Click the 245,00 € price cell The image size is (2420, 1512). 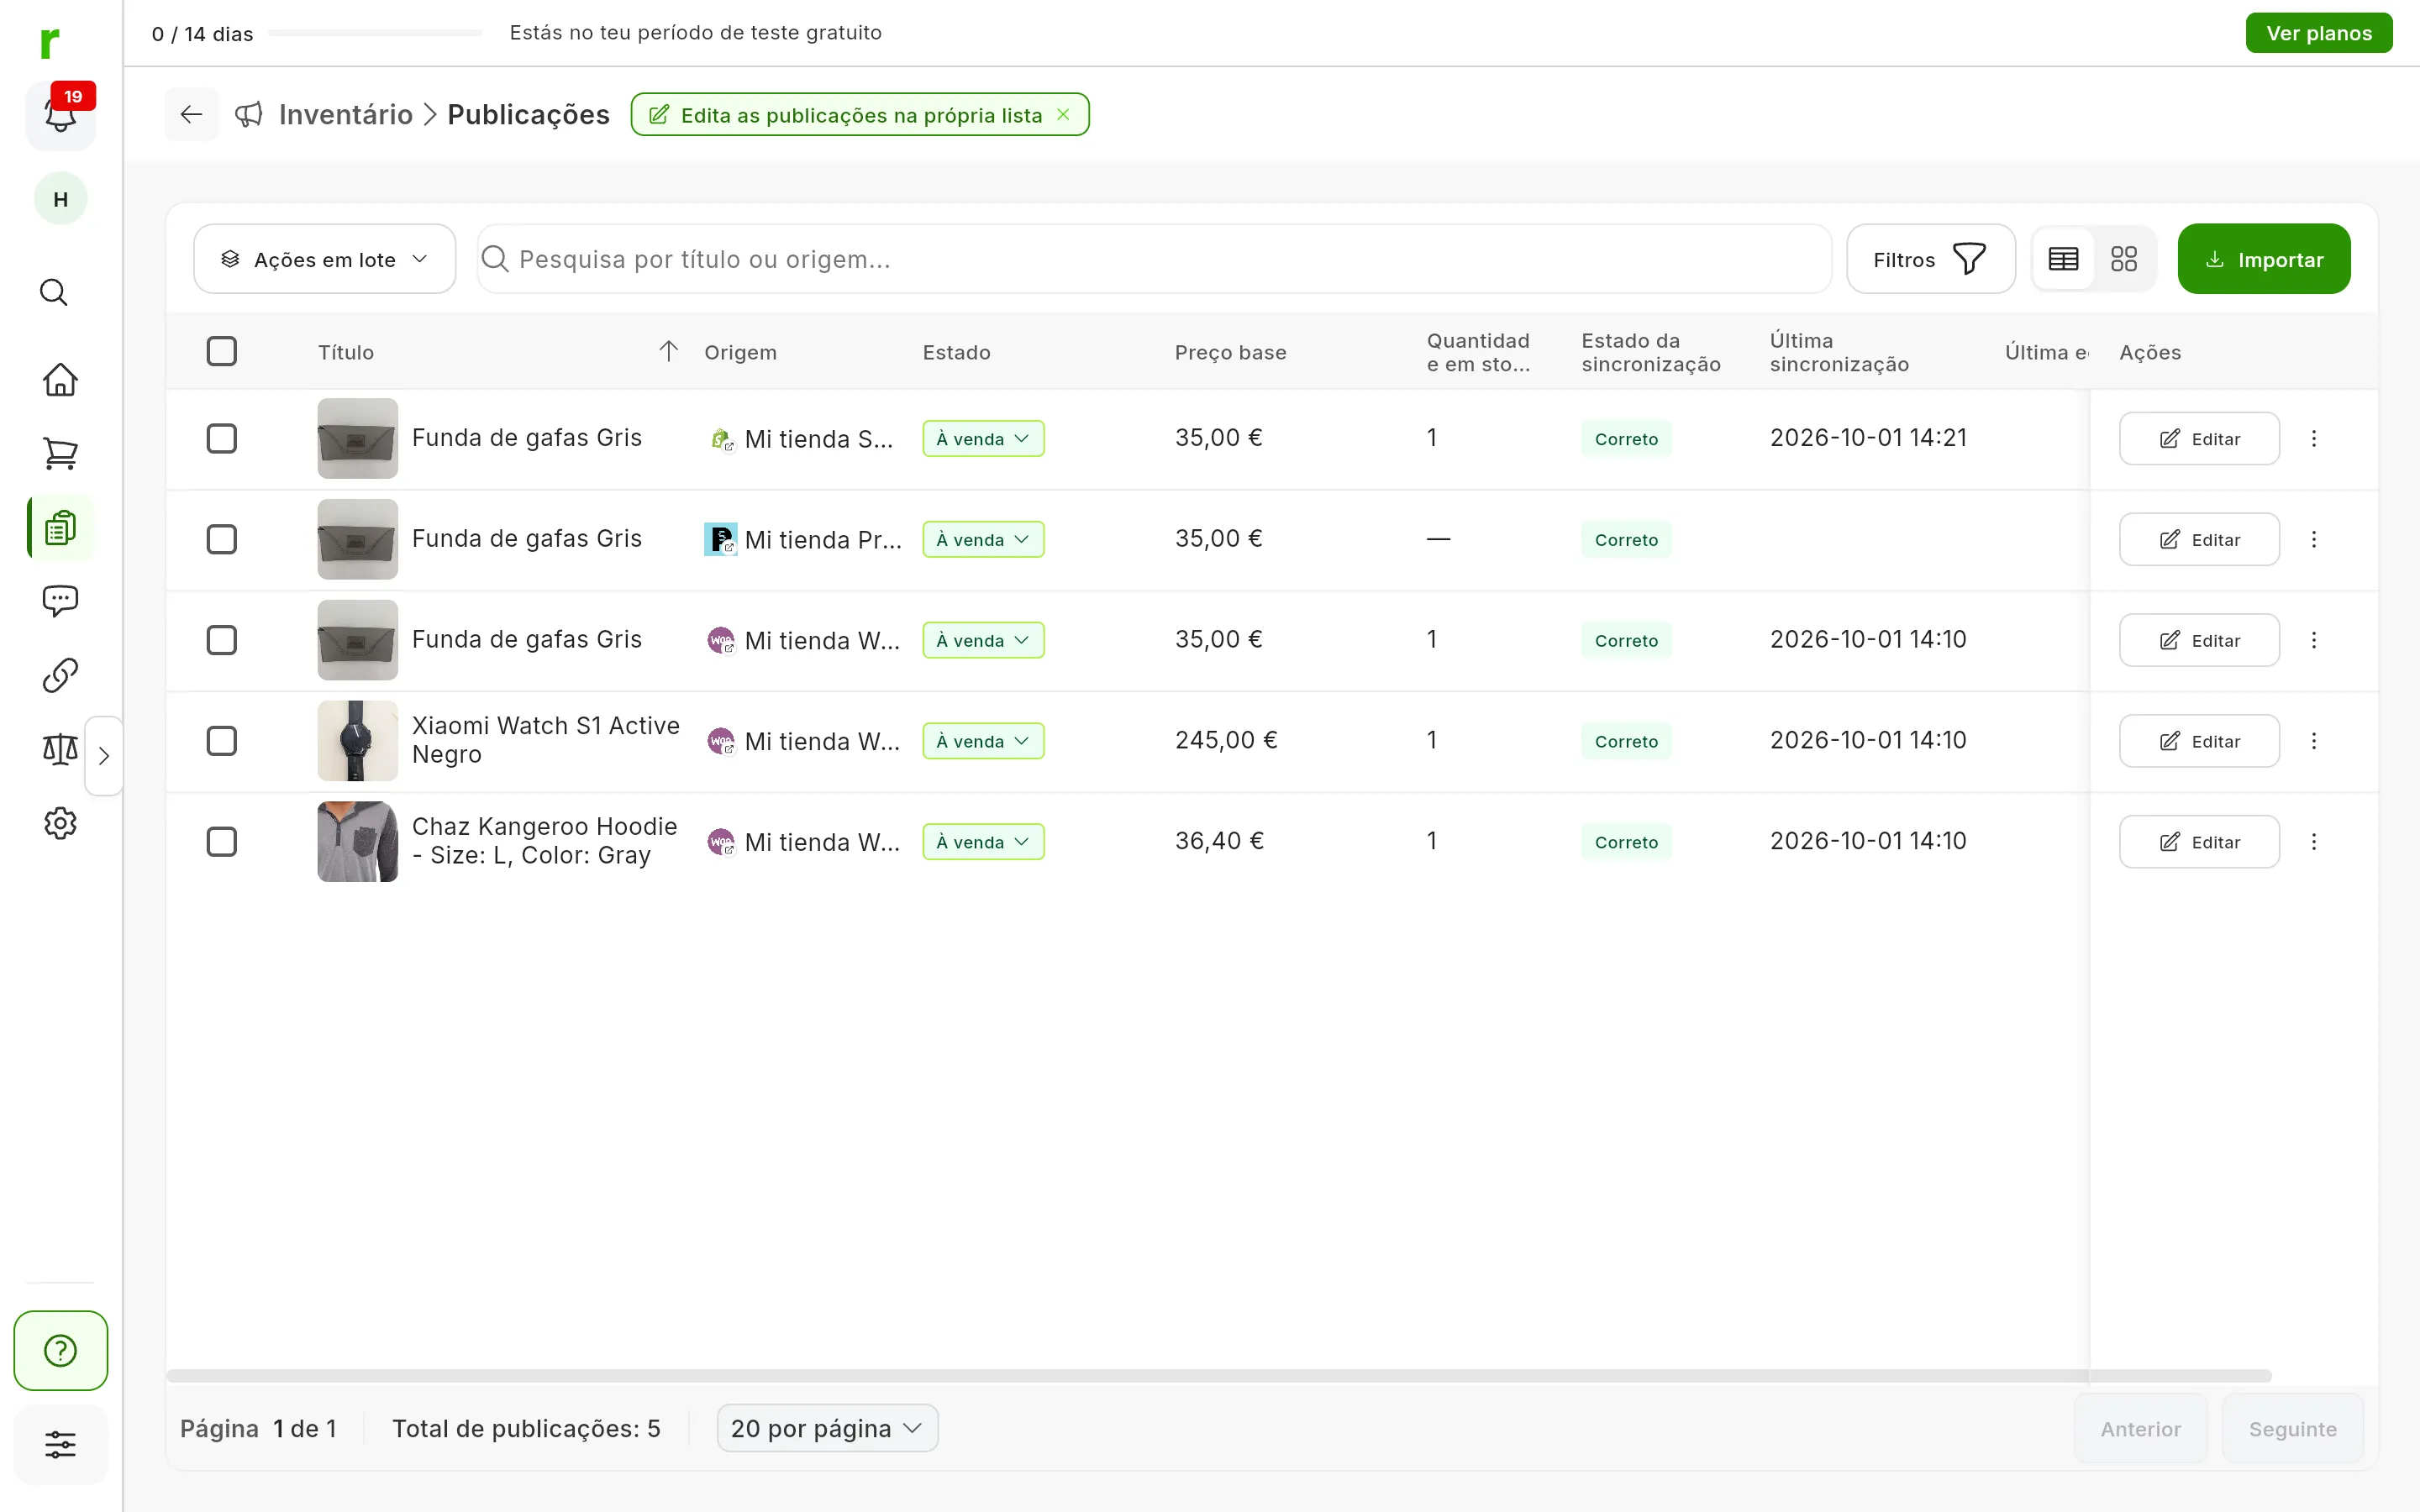1226,740
